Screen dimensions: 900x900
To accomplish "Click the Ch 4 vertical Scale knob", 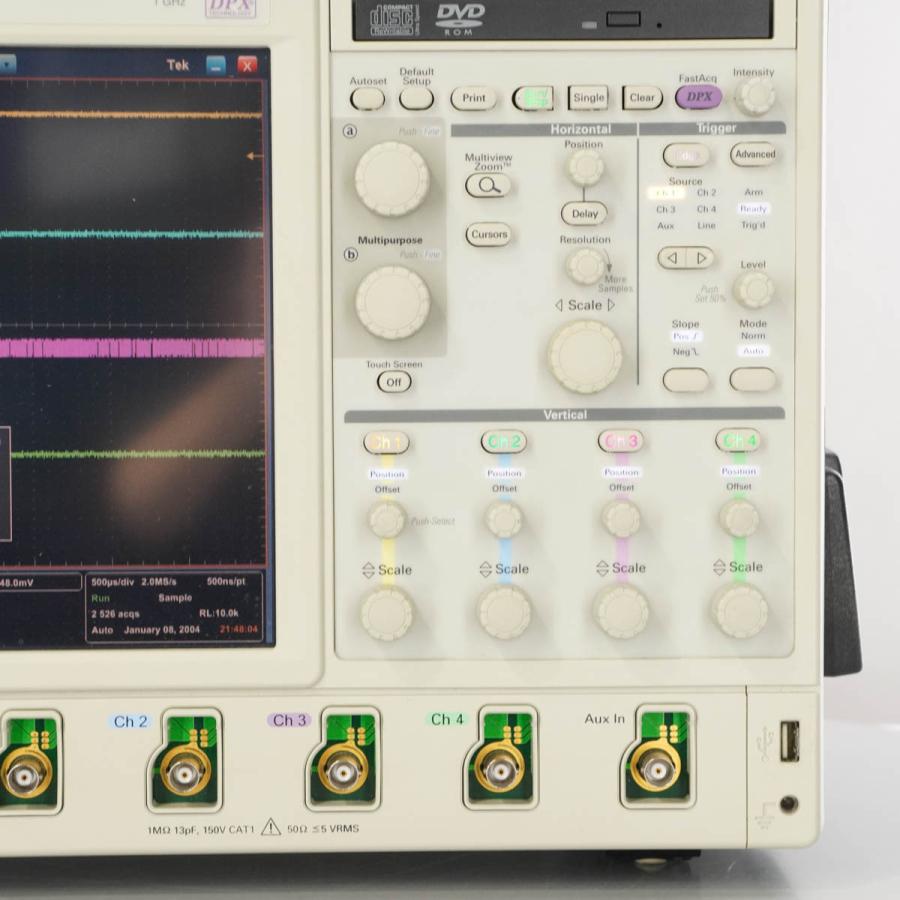I will tap(740, 611).
